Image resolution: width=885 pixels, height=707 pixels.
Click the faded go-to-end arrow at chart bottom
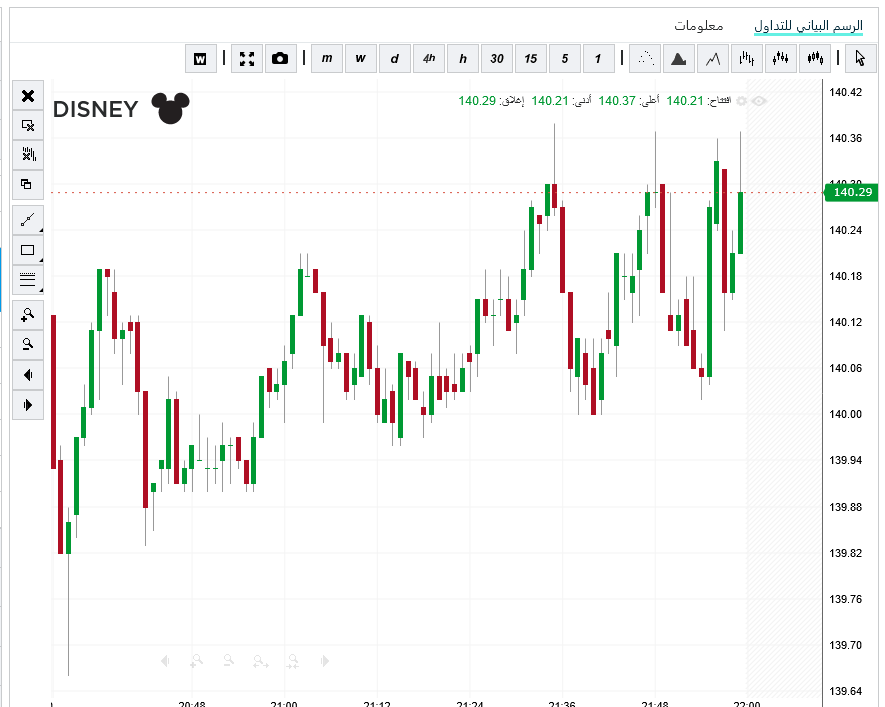pos(325,661)
